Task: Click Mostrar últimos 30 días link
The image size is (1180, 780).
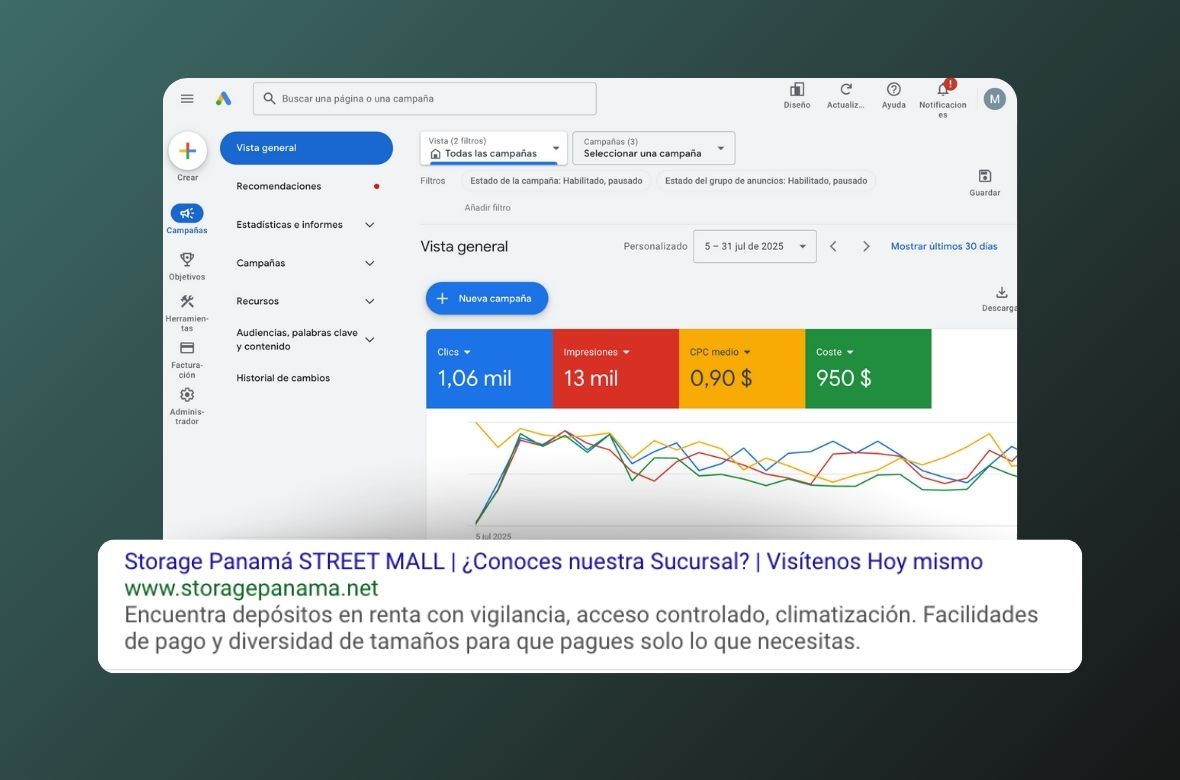Action: pyautogui.click(x=943, y=246)
